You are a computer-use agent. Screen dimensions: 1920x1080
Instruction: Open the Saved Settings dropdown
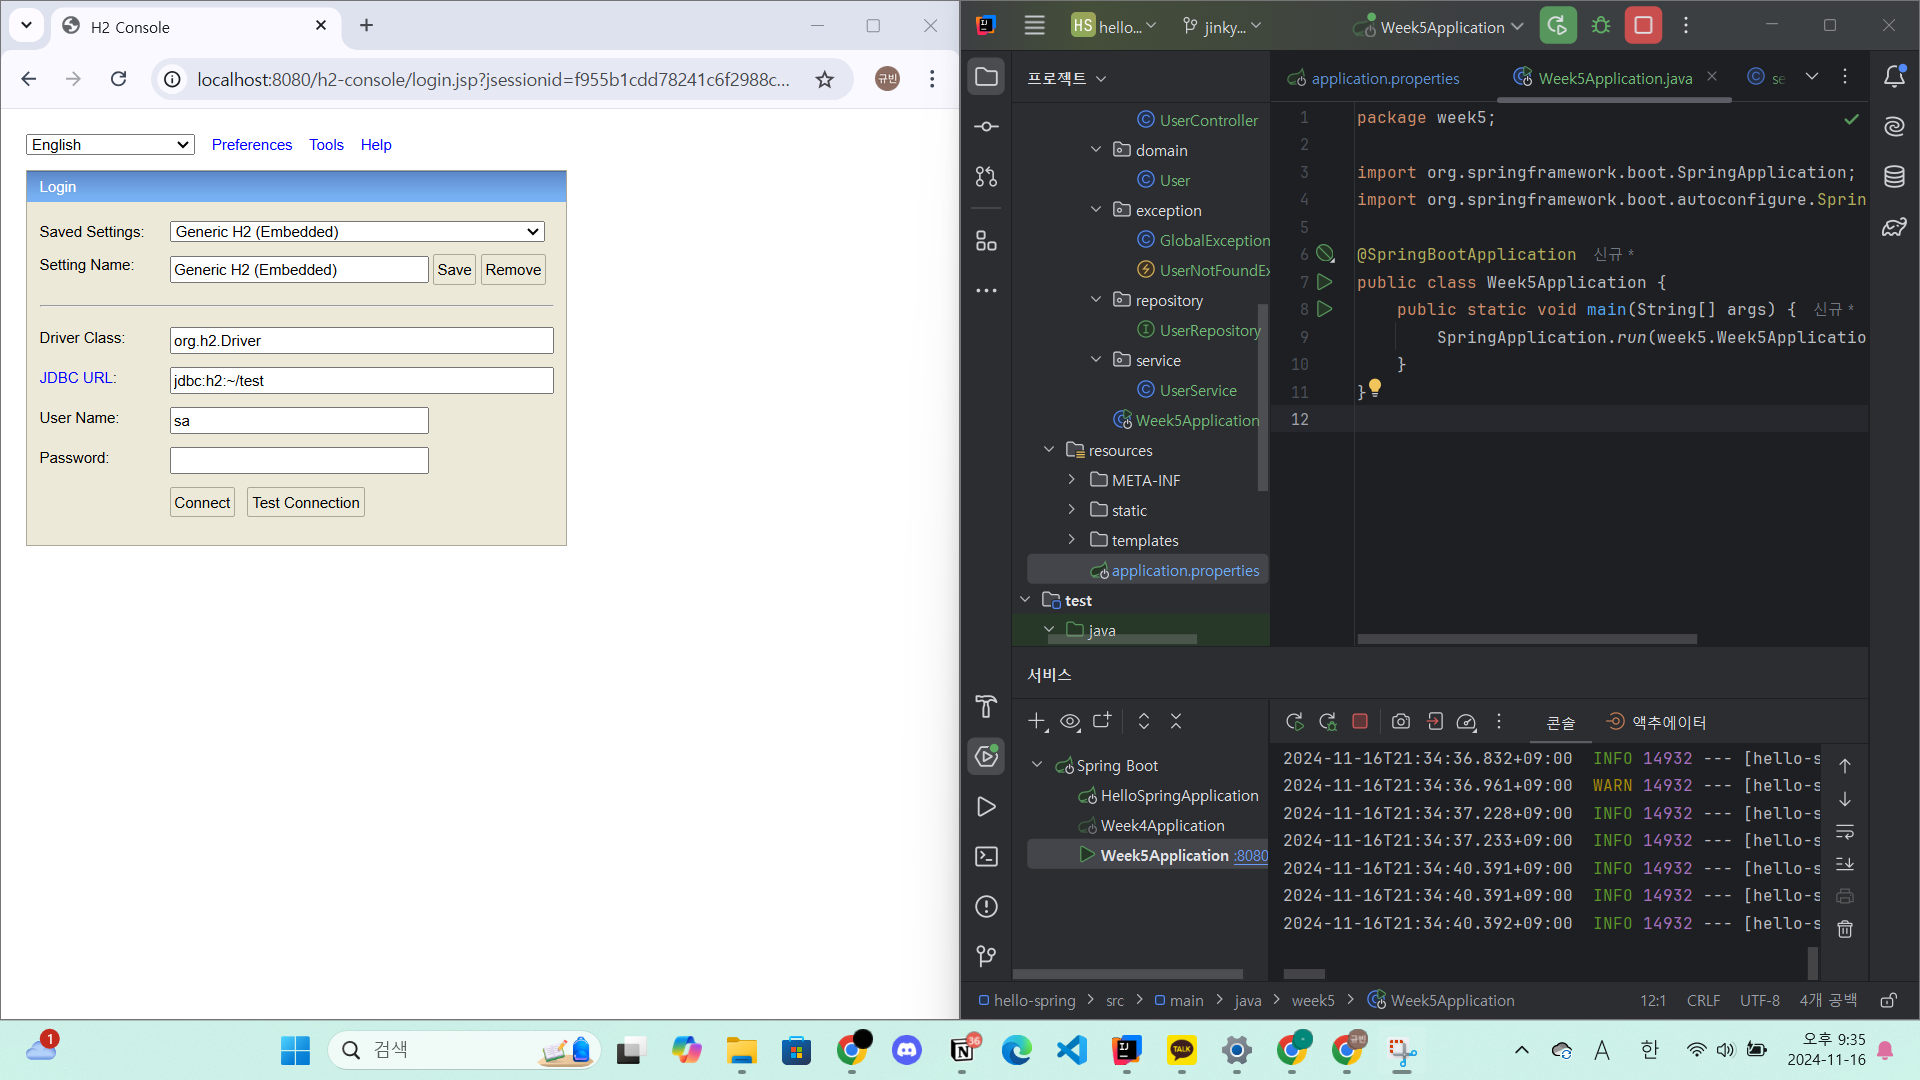click(x=357, y=232)
